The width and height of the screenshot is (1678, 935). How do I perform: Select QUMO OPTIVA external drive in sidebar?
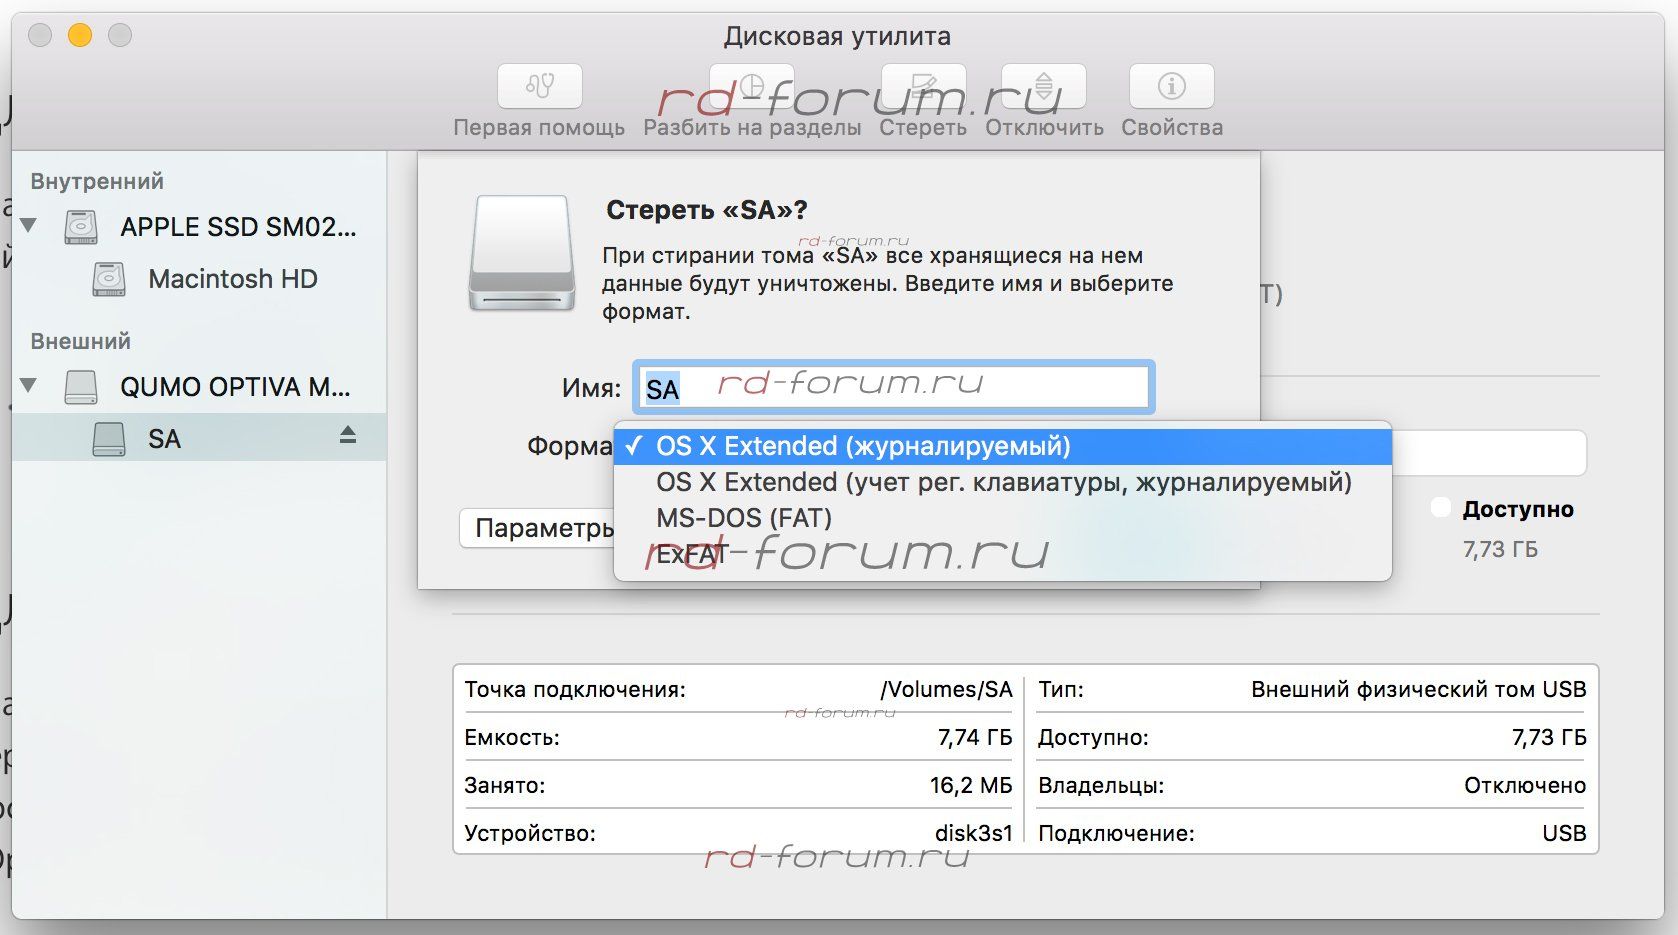(234, 387)
